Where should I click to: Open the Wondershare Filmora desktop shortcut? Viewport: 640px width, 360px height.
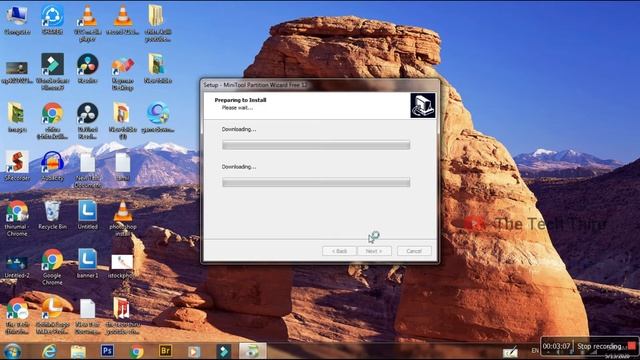point(52,71)
